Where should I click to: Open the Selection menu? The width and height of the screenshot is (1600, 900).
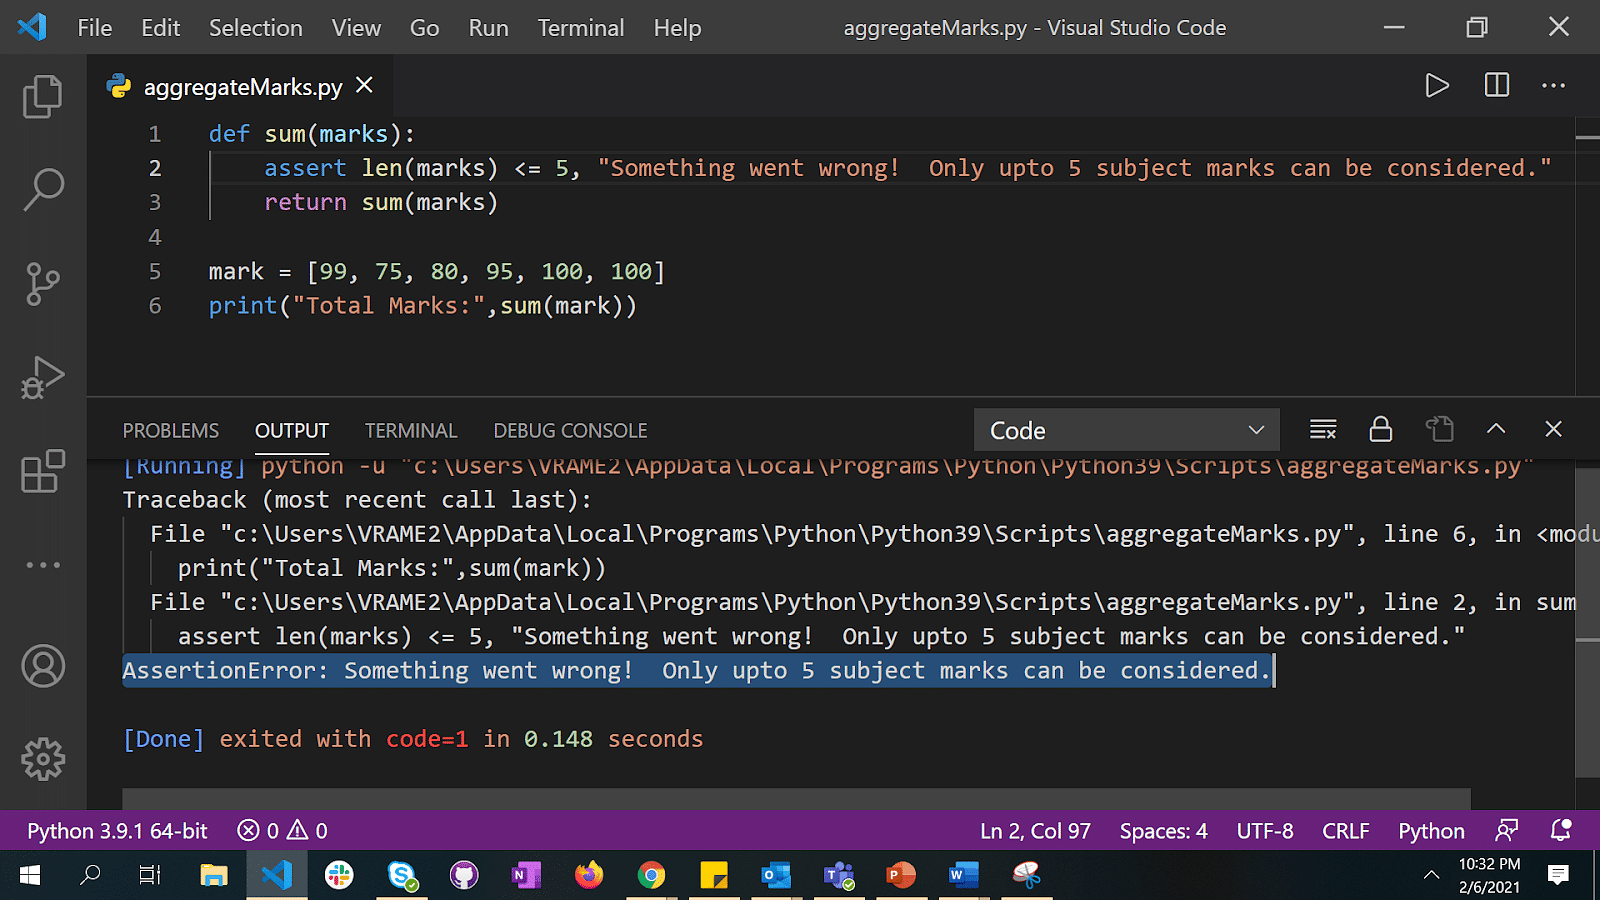tap(256, 28)
